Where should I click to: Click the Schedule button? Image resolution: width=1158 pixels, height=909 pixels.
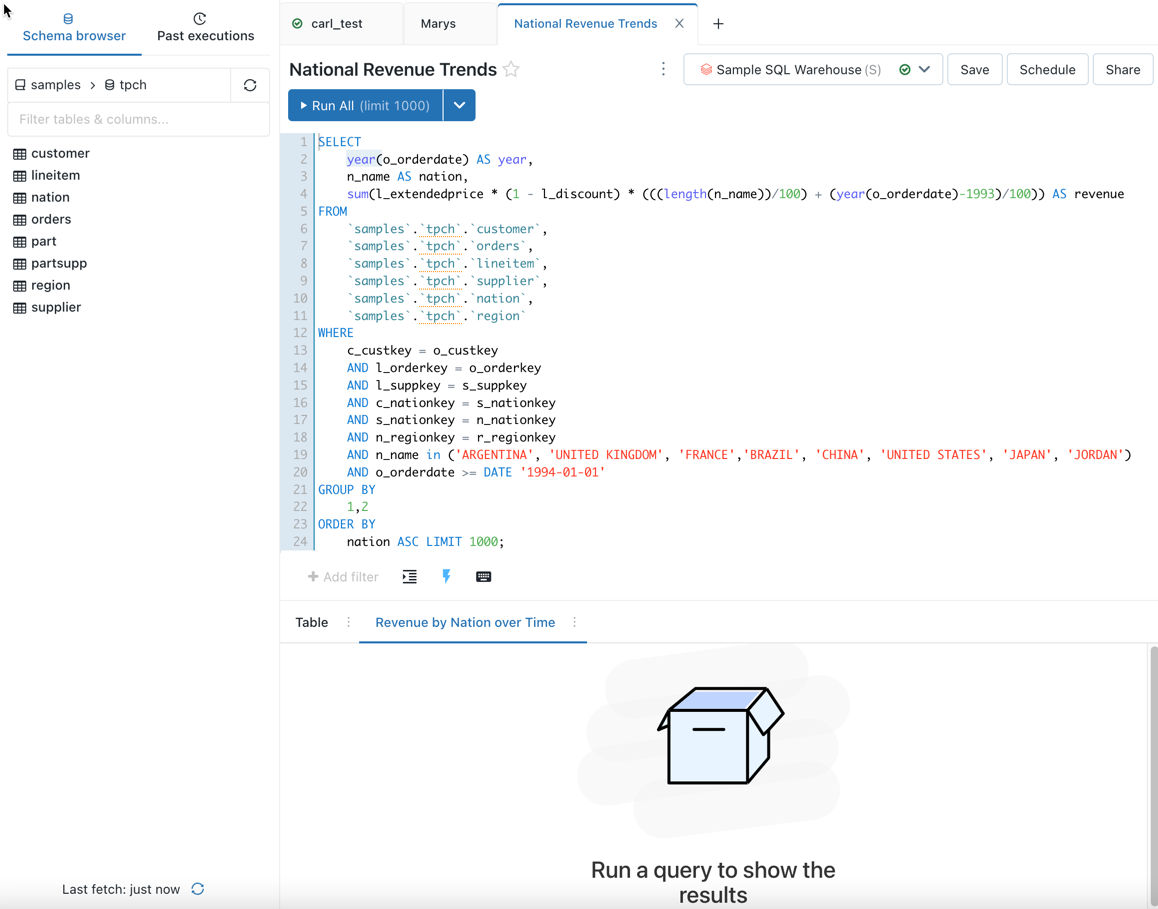1047,70
